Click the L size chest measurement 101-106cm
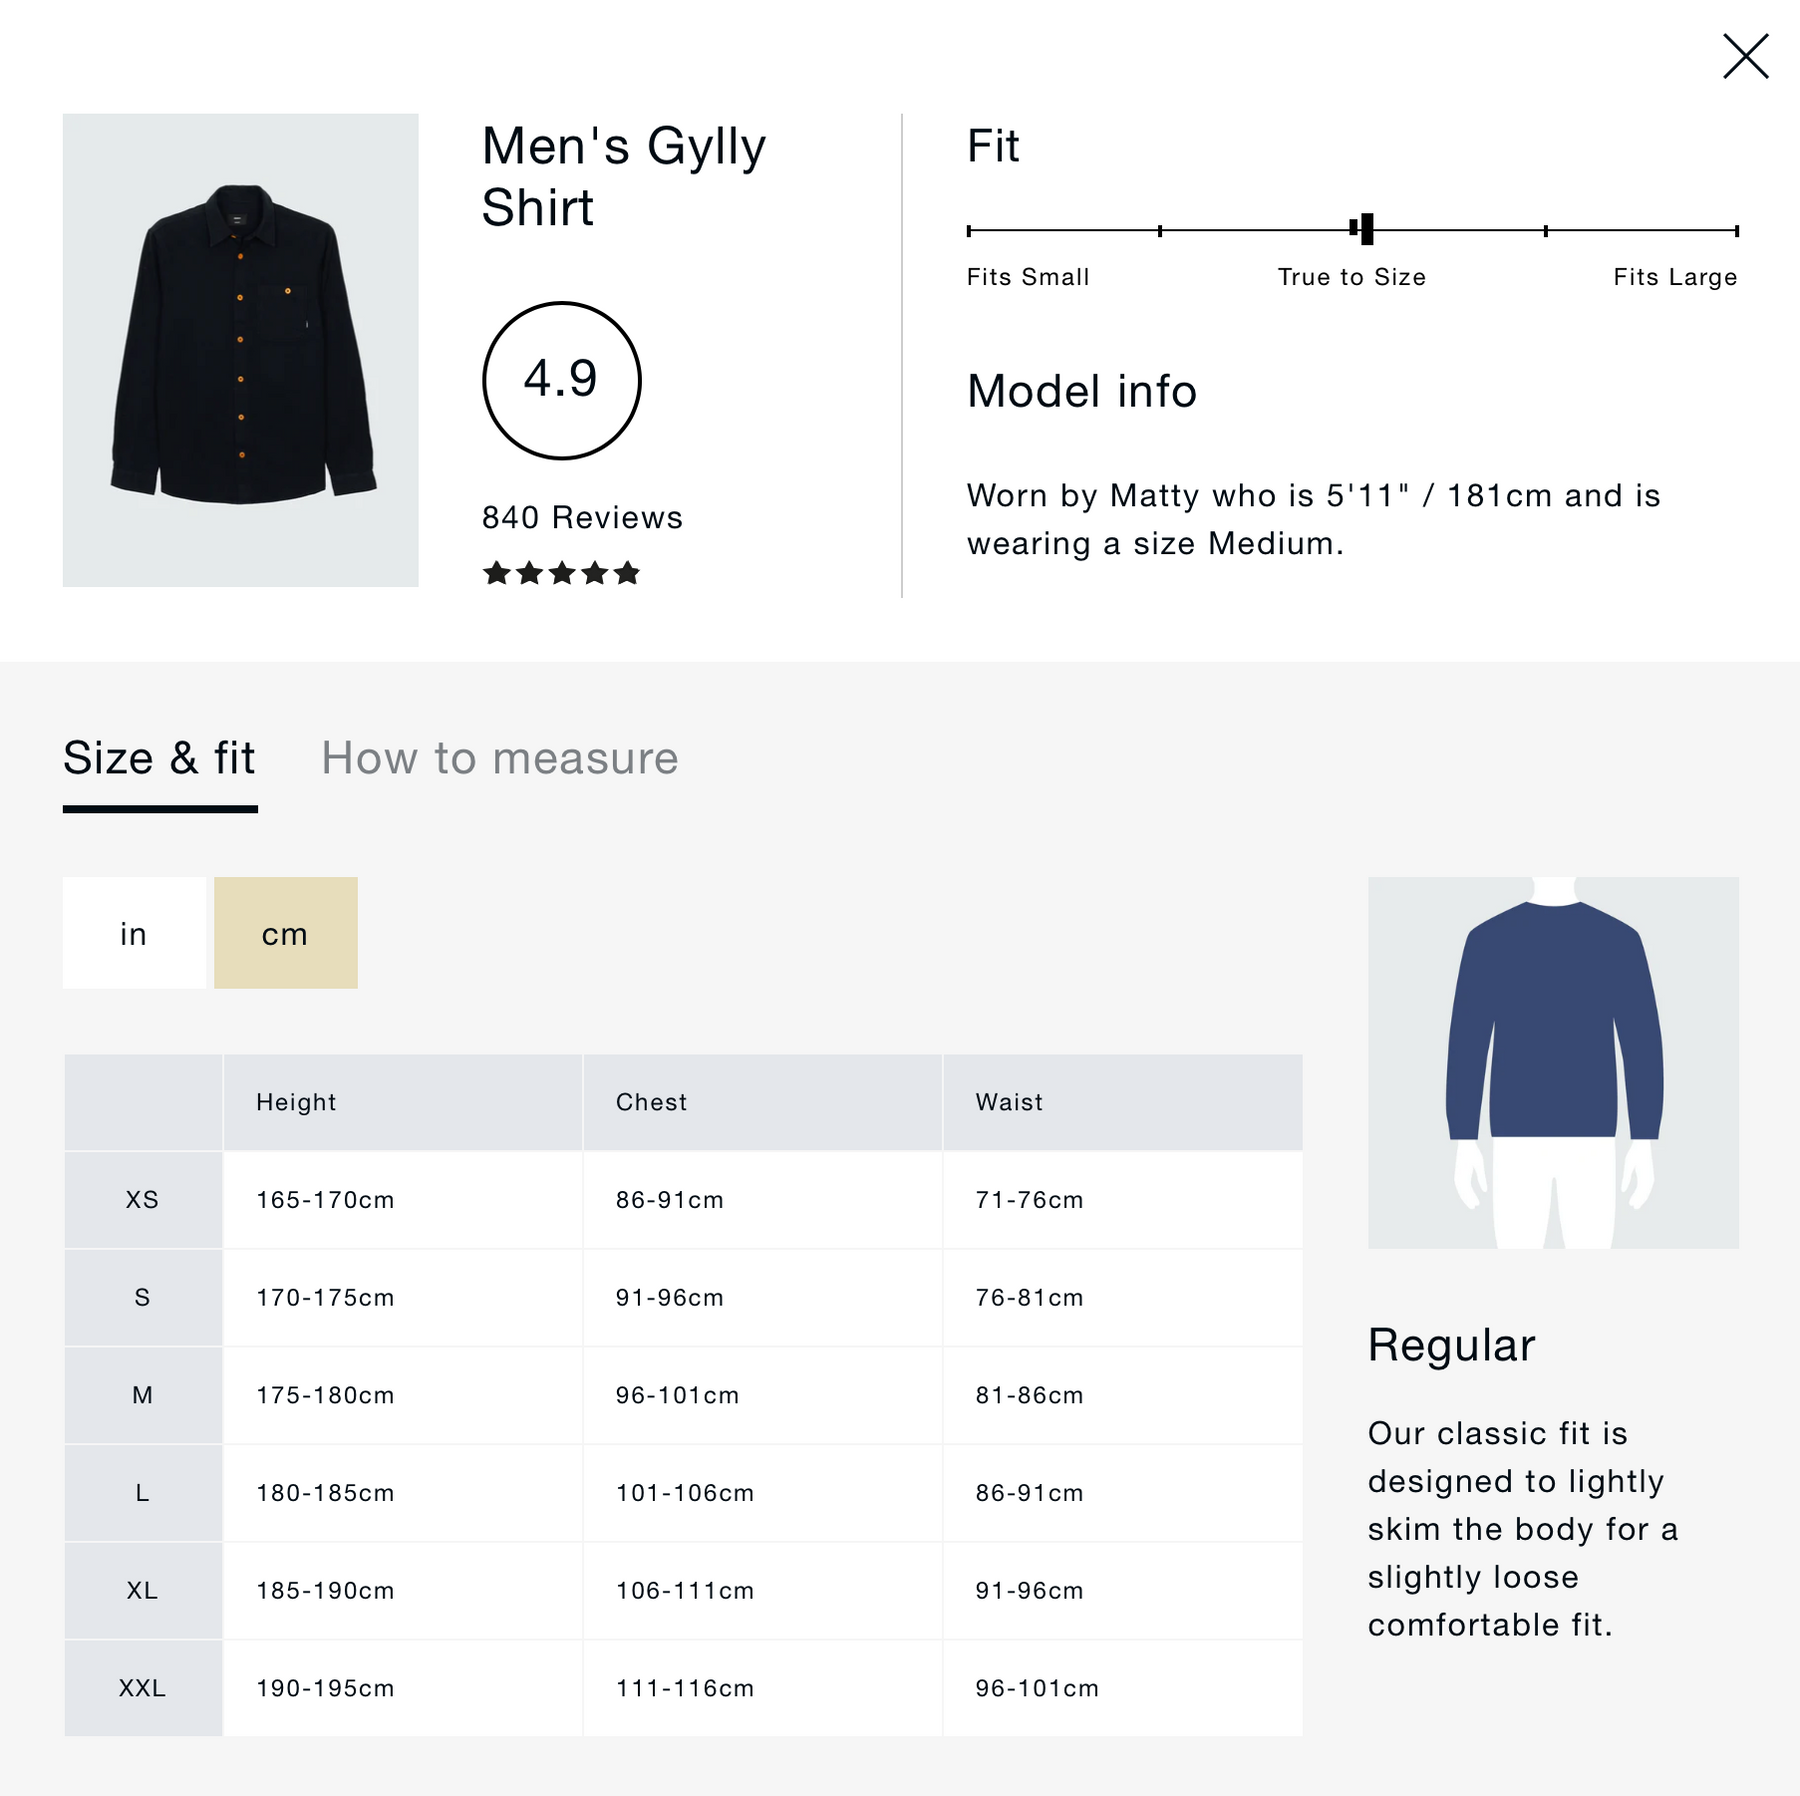The image size is (1800, 1796). click(685, 1493)
